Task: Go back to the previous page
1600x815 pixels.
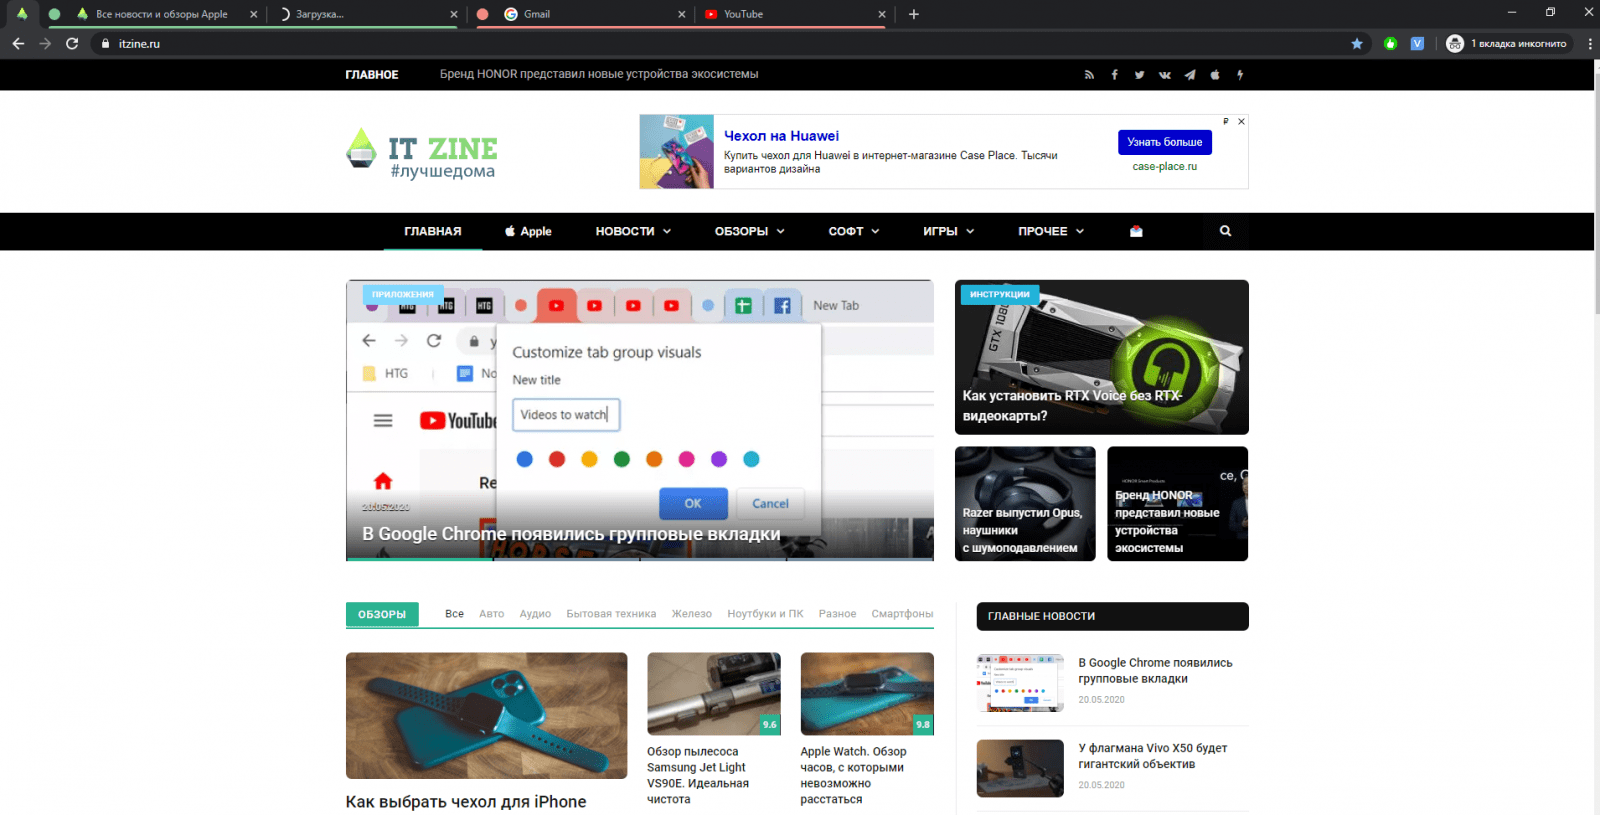Action: [18, 43]
